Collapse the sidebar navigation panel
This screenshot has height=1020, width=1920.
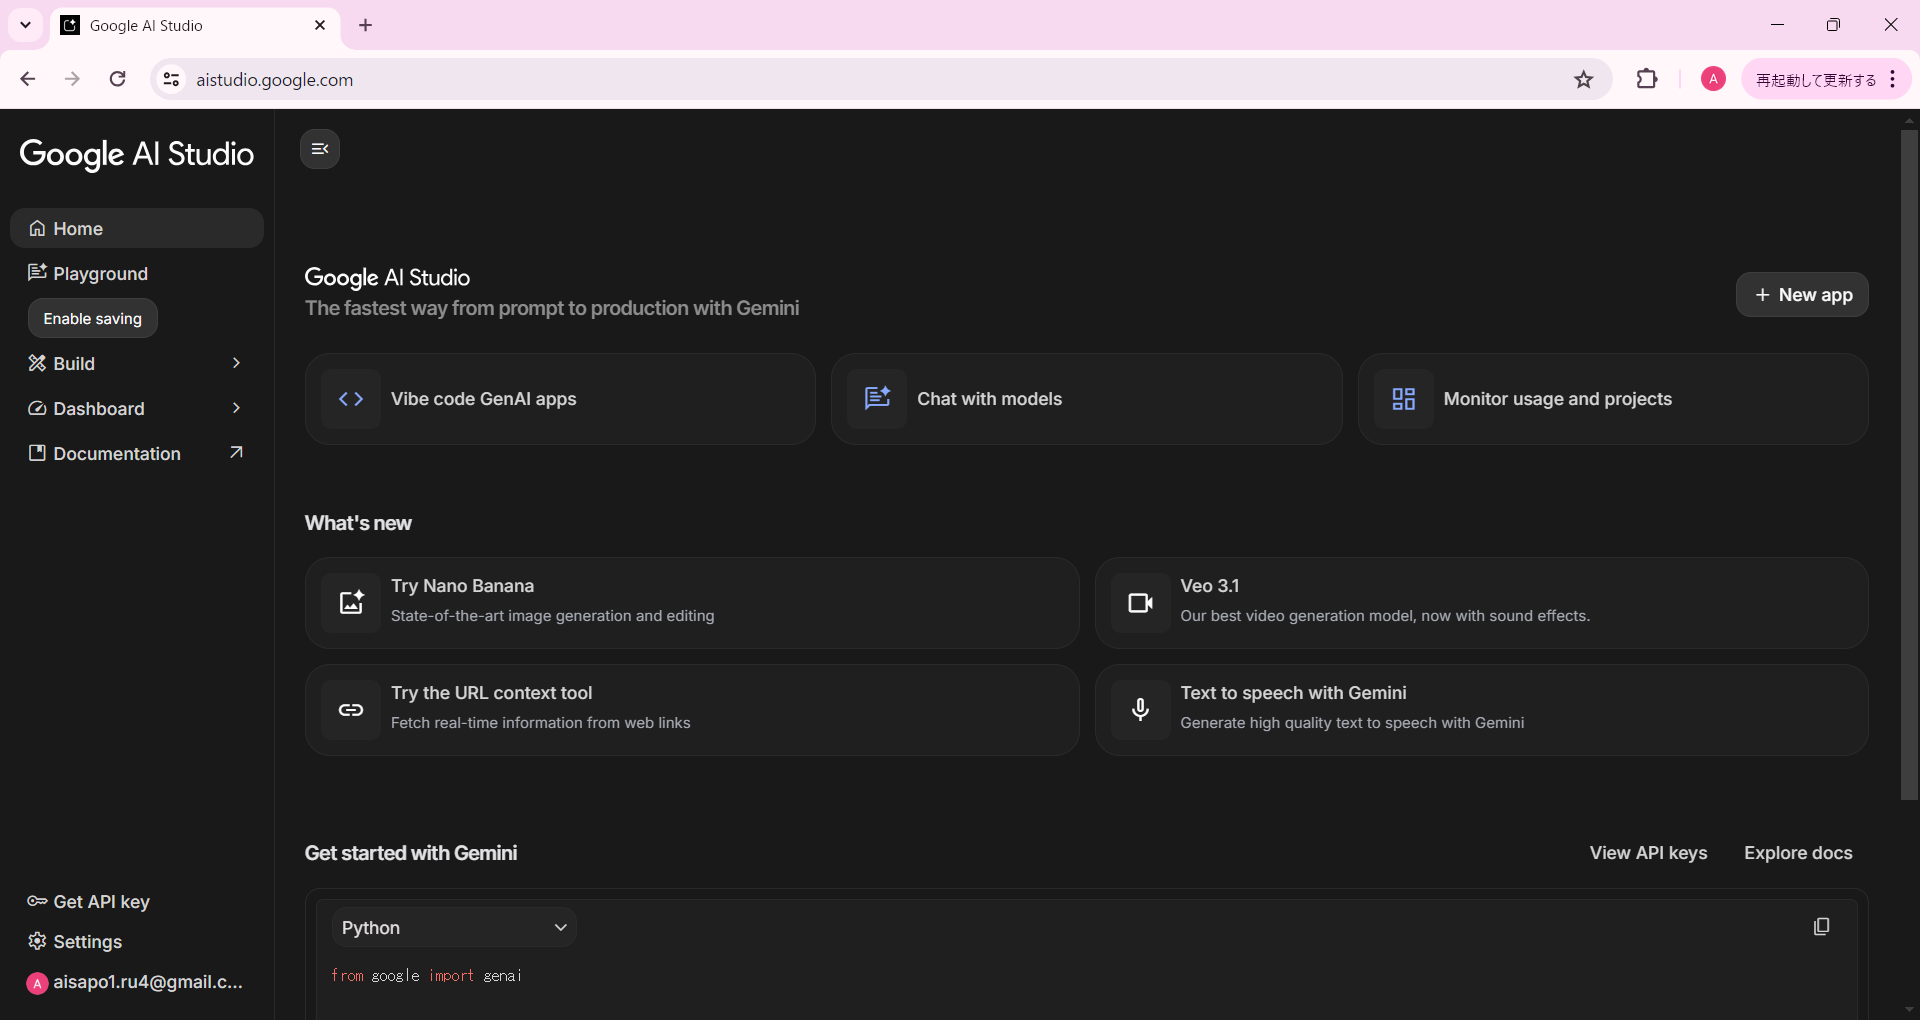pyautogui.click(x=320, y=149)
